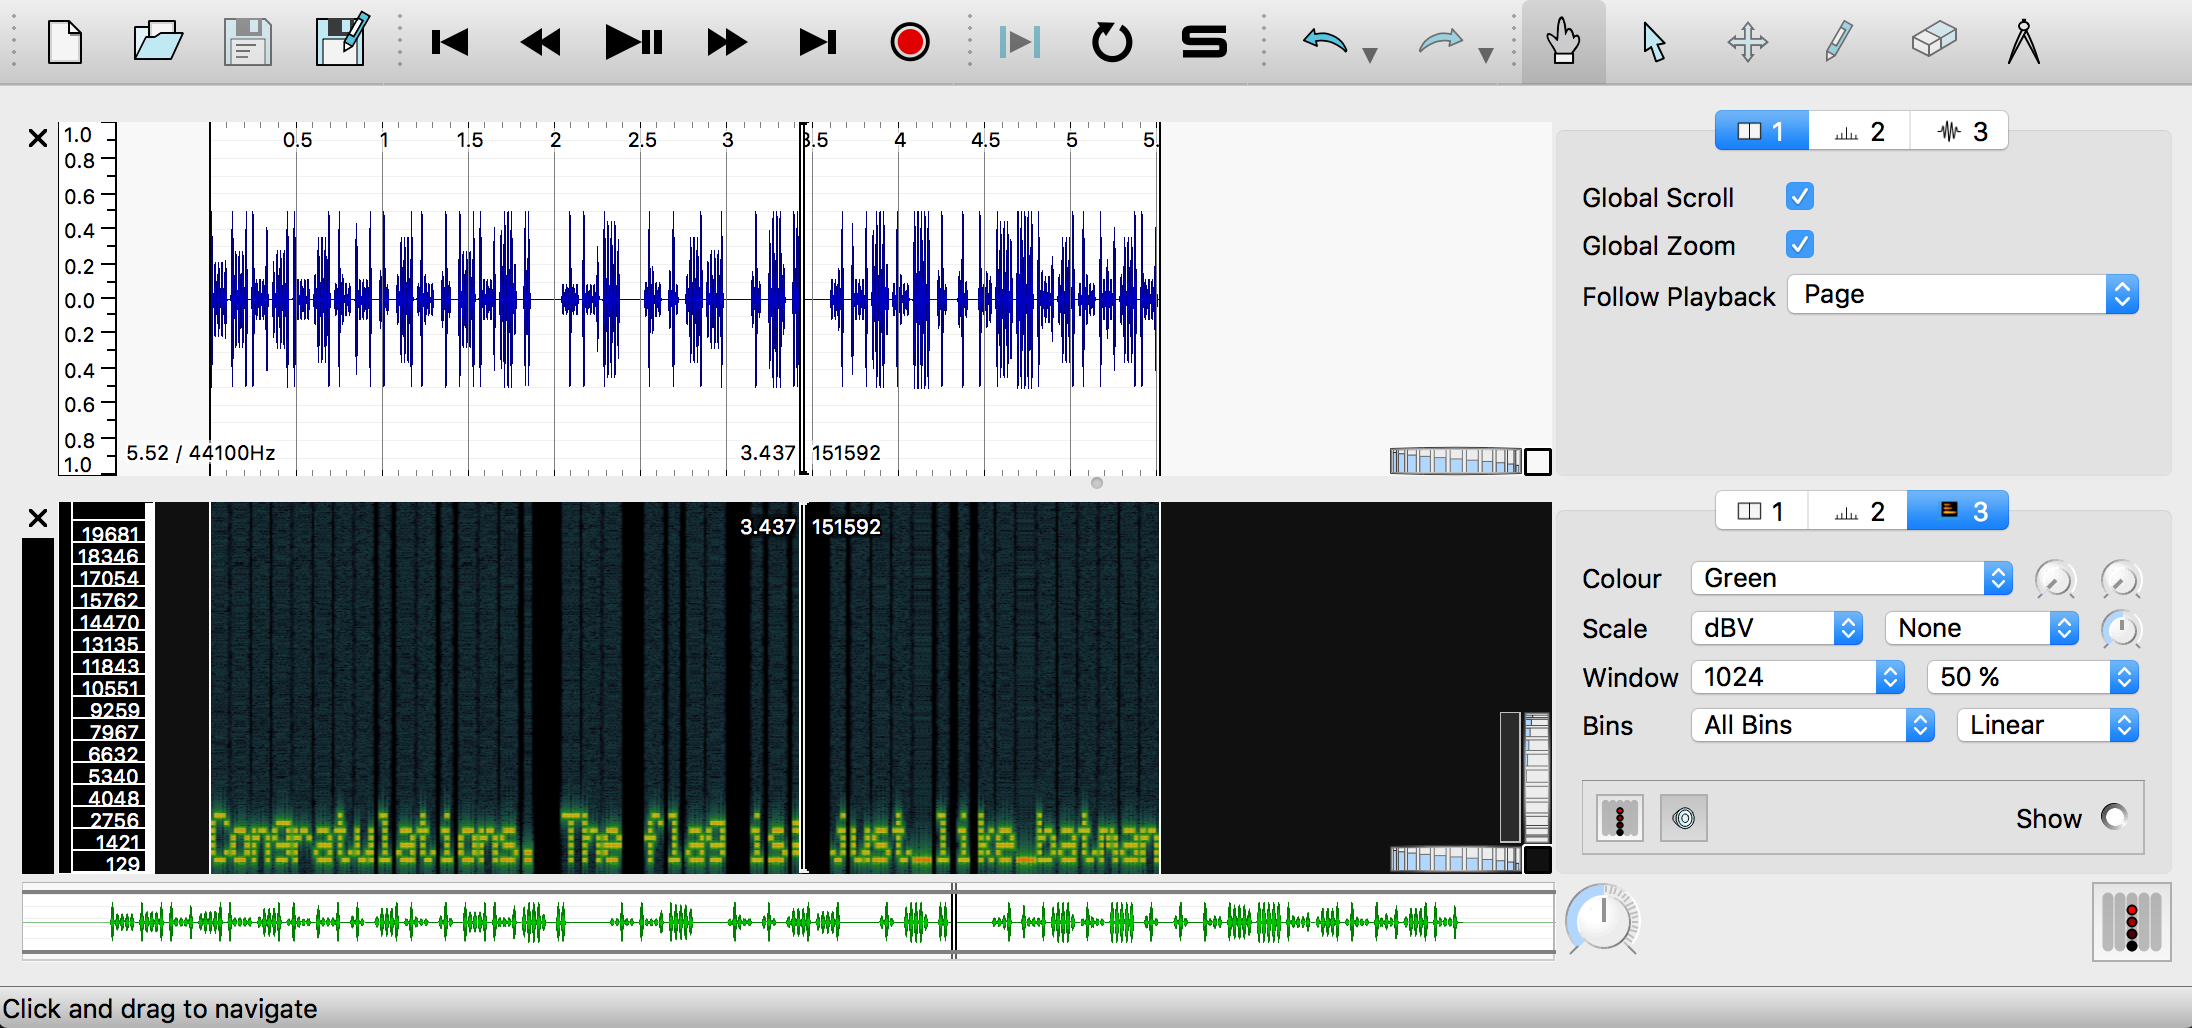This screenshot has height=1028, width=2192.
Task: Click the waveform pane horizontal zoom thumbwheel
Action: pos(1456,461)
